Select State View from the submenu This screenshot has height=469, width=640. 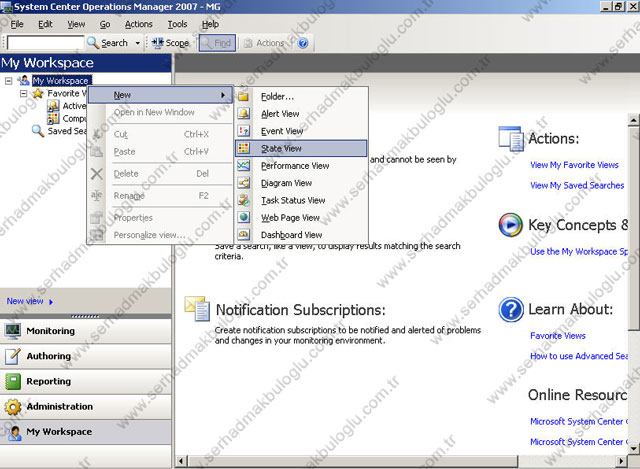coord(301,148)
